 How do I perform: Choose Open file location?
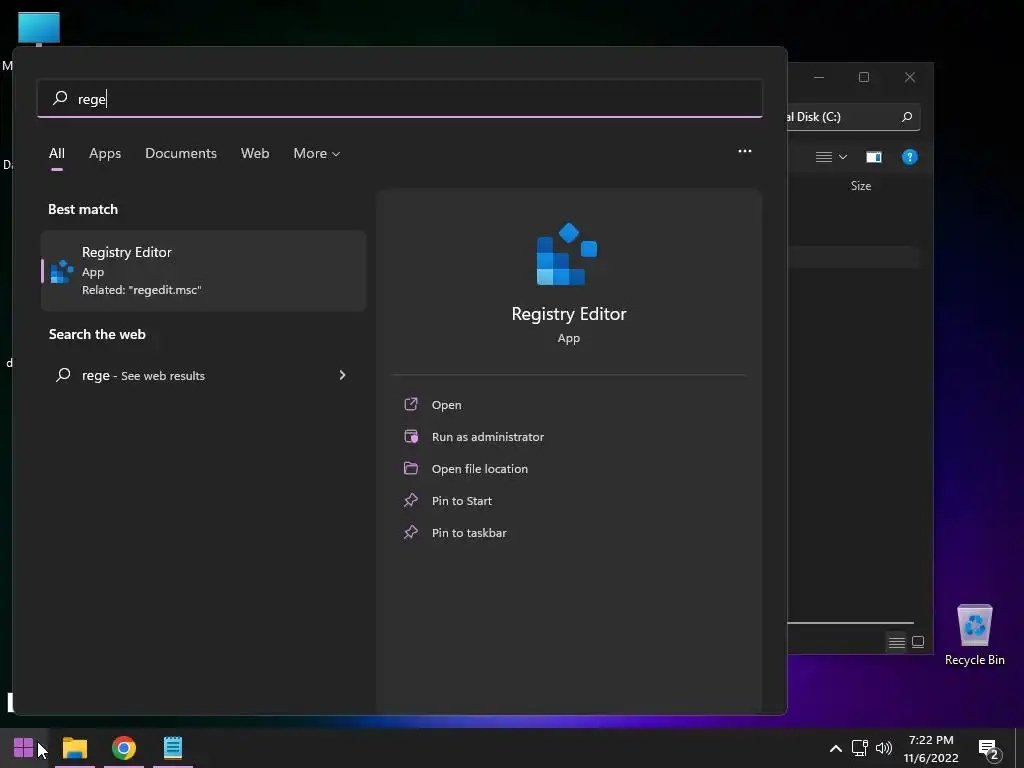point(479,469)
